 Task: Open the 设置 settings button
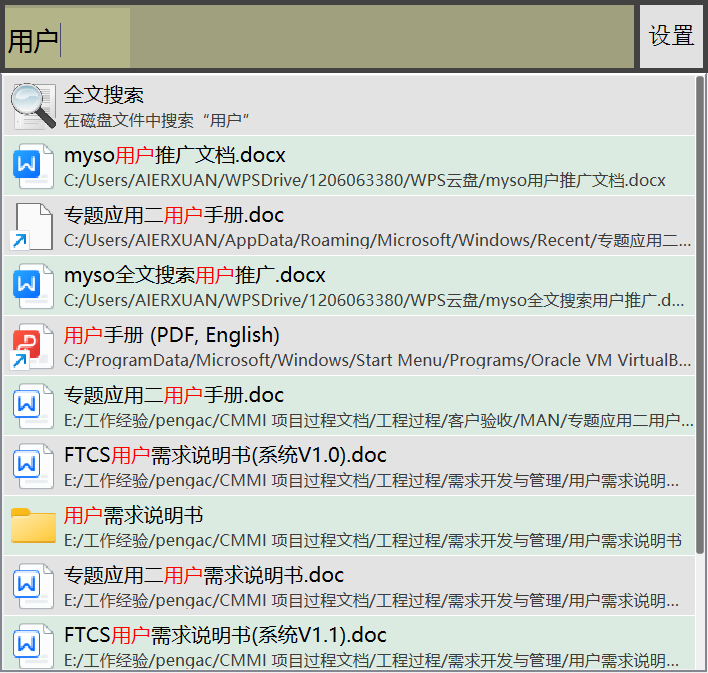pyautogui.click(x=671, y=37)
